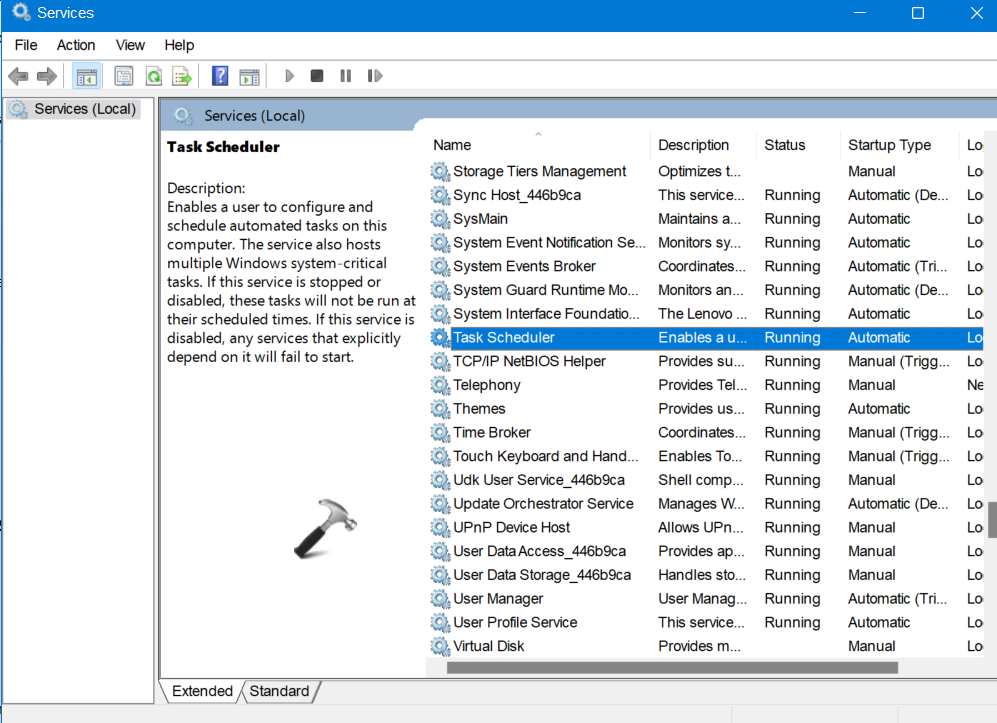Open Help using the question mark icon
Image resolution: width=997 pixels, height=723 pixels.
point(220,76)
